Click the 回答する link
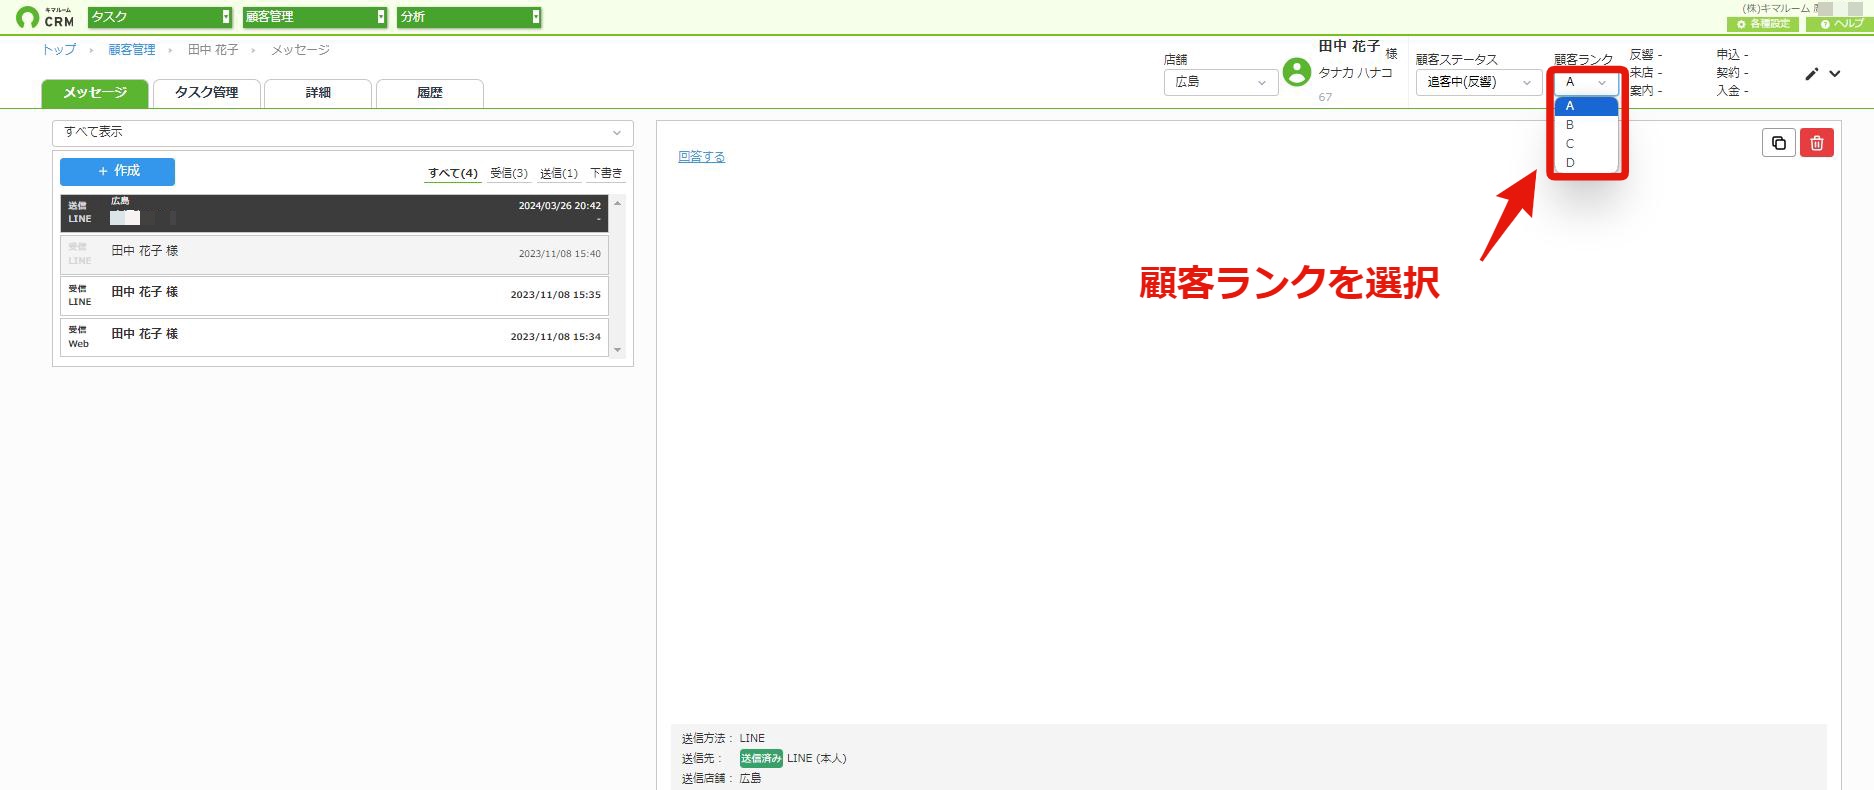Screen dimensions: 1874x790 point(701,157)
